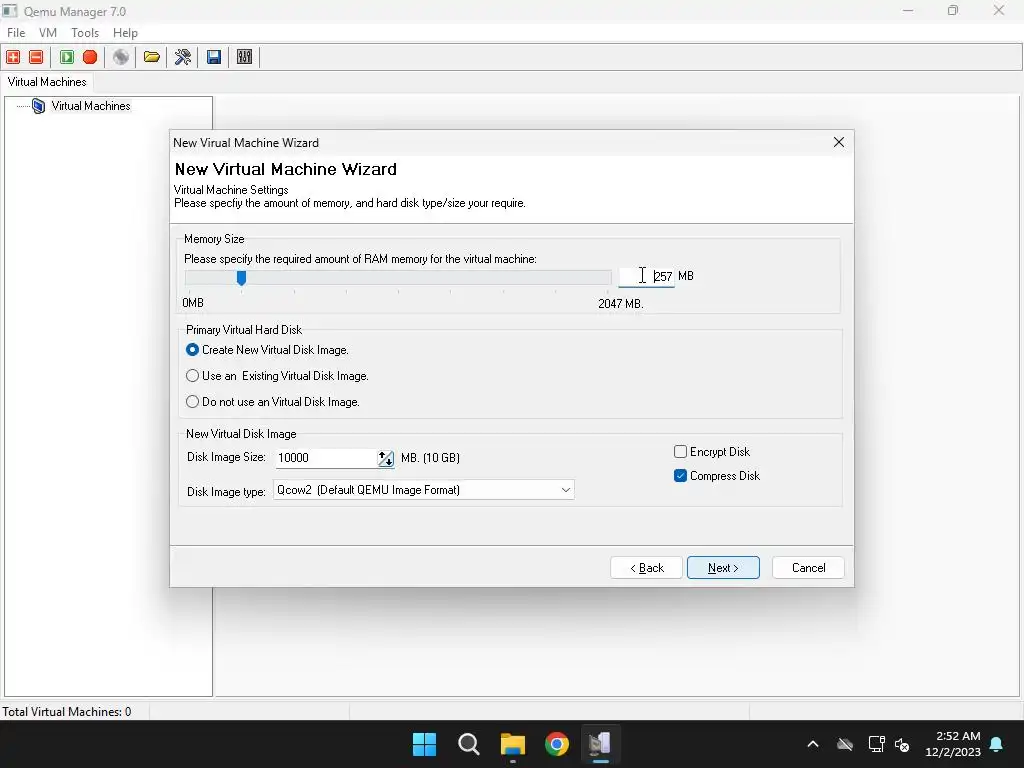Image resolution: width=1024 pixels, height=768 pixels.
Task: Click the Back button in wizard
Action: point(647,568)
